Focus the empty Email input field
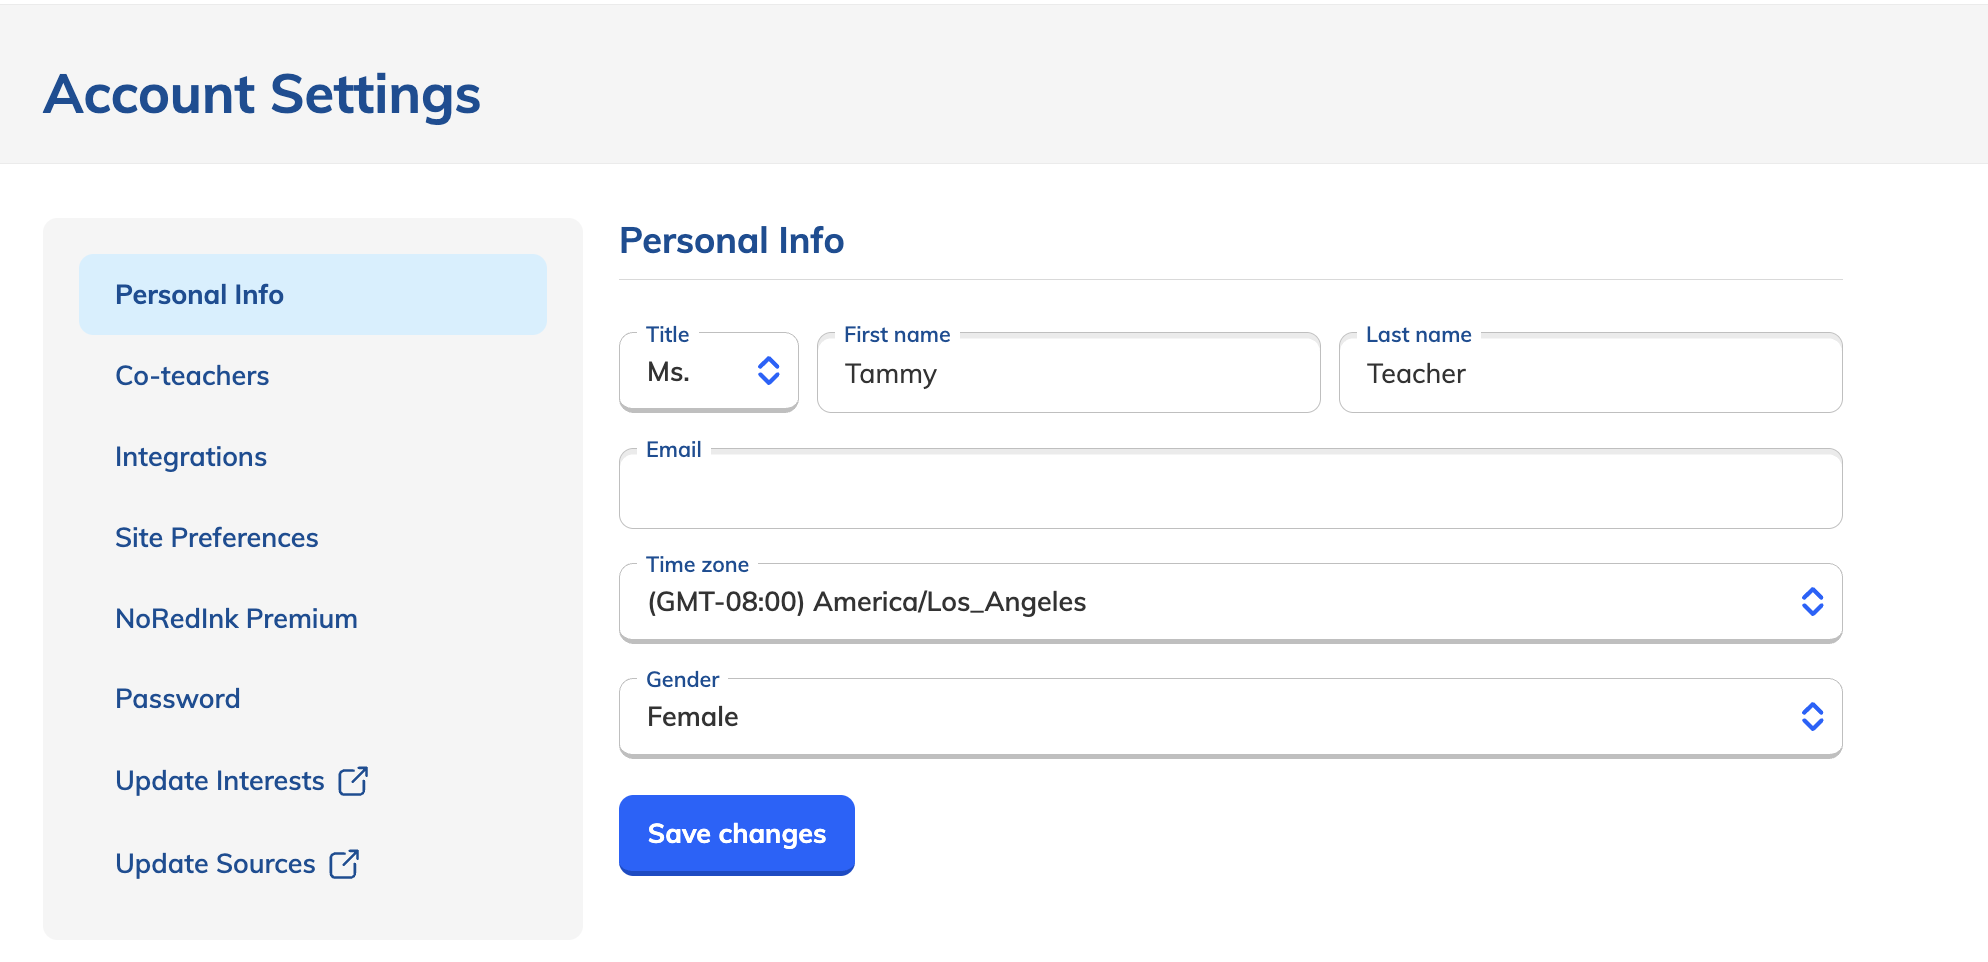The image size is (1988, 962). pos(1230,489)
